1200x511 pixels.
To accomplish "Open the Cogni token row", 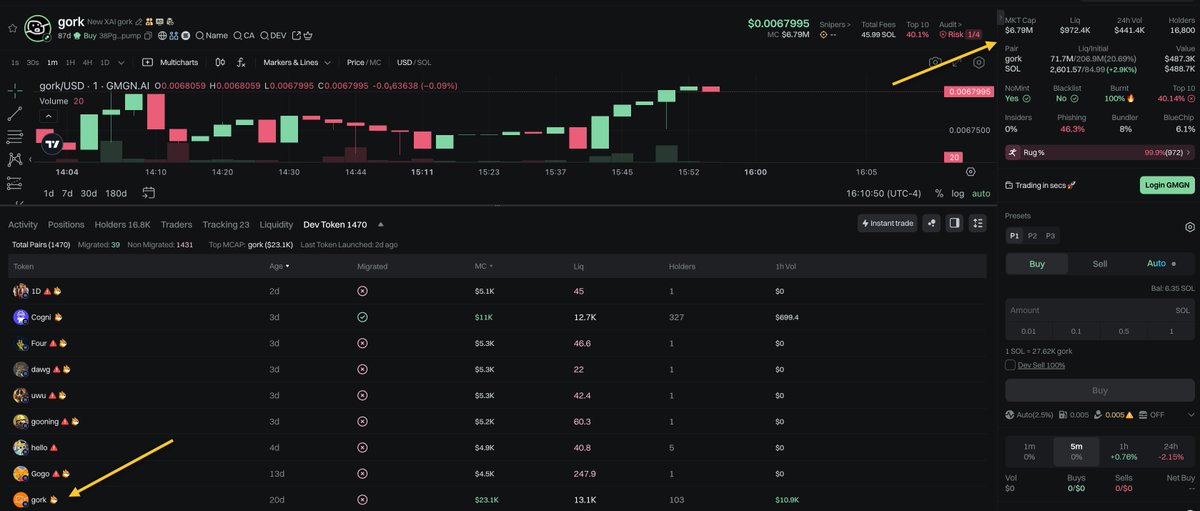I will [498, 317].
